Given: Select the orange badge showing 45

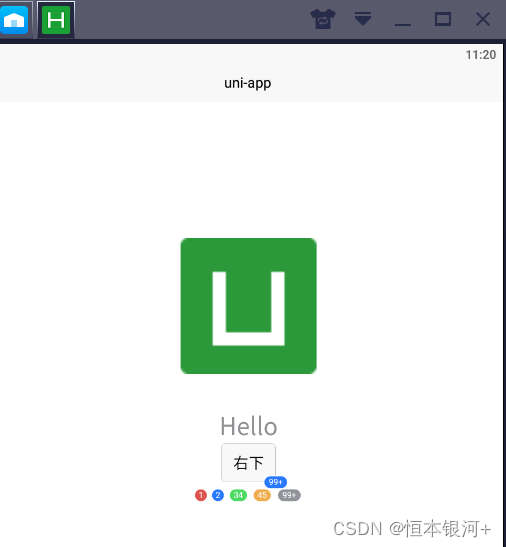Looking at the screenshot, I should (262, 495).
